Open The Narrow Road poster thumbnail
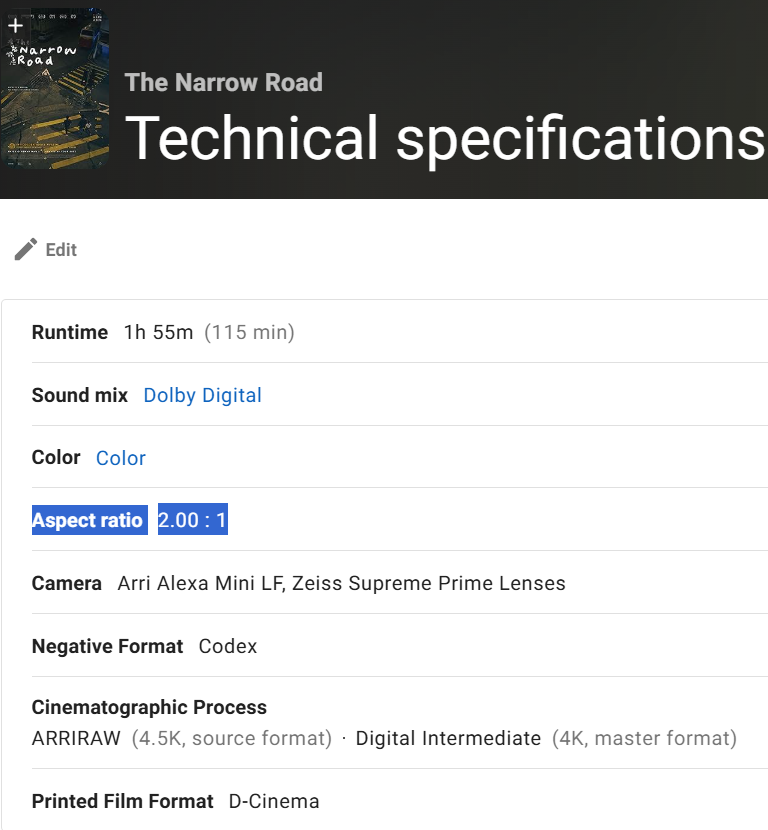Screen dimensions: 768x830 (55, 88)
